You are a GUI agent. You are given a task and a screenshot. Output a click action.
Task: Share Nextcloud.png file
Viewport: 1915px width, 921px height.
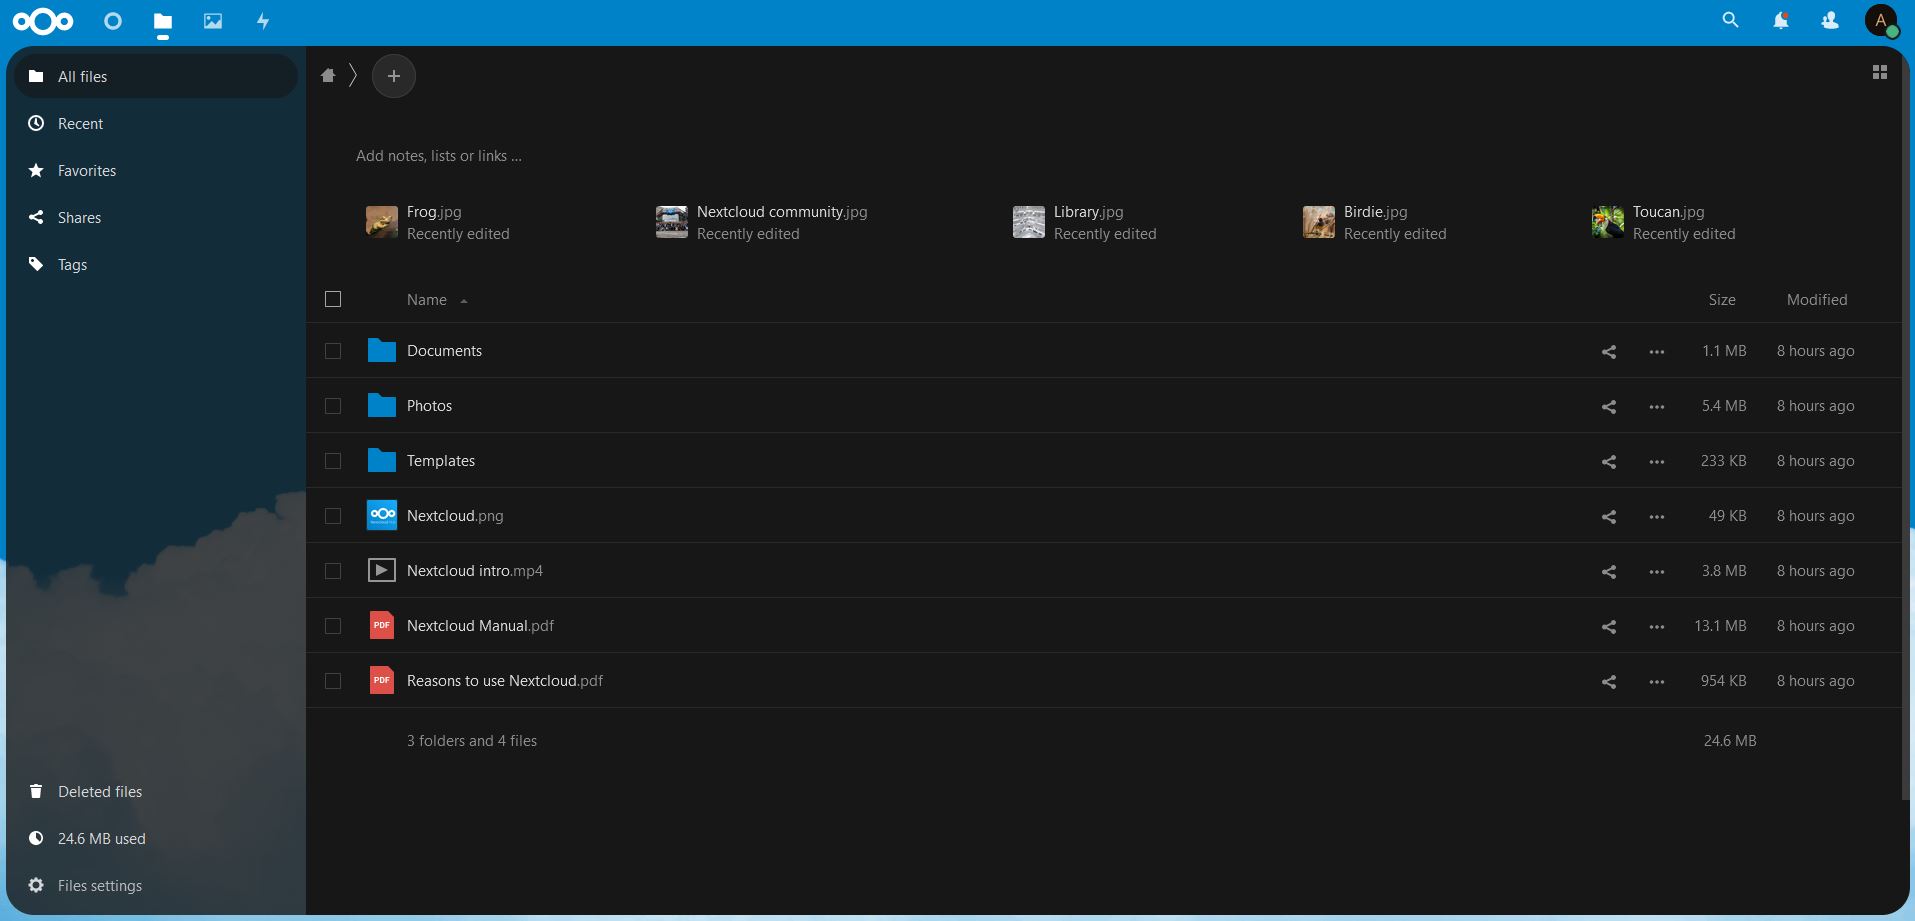[x=1609, y=517]
